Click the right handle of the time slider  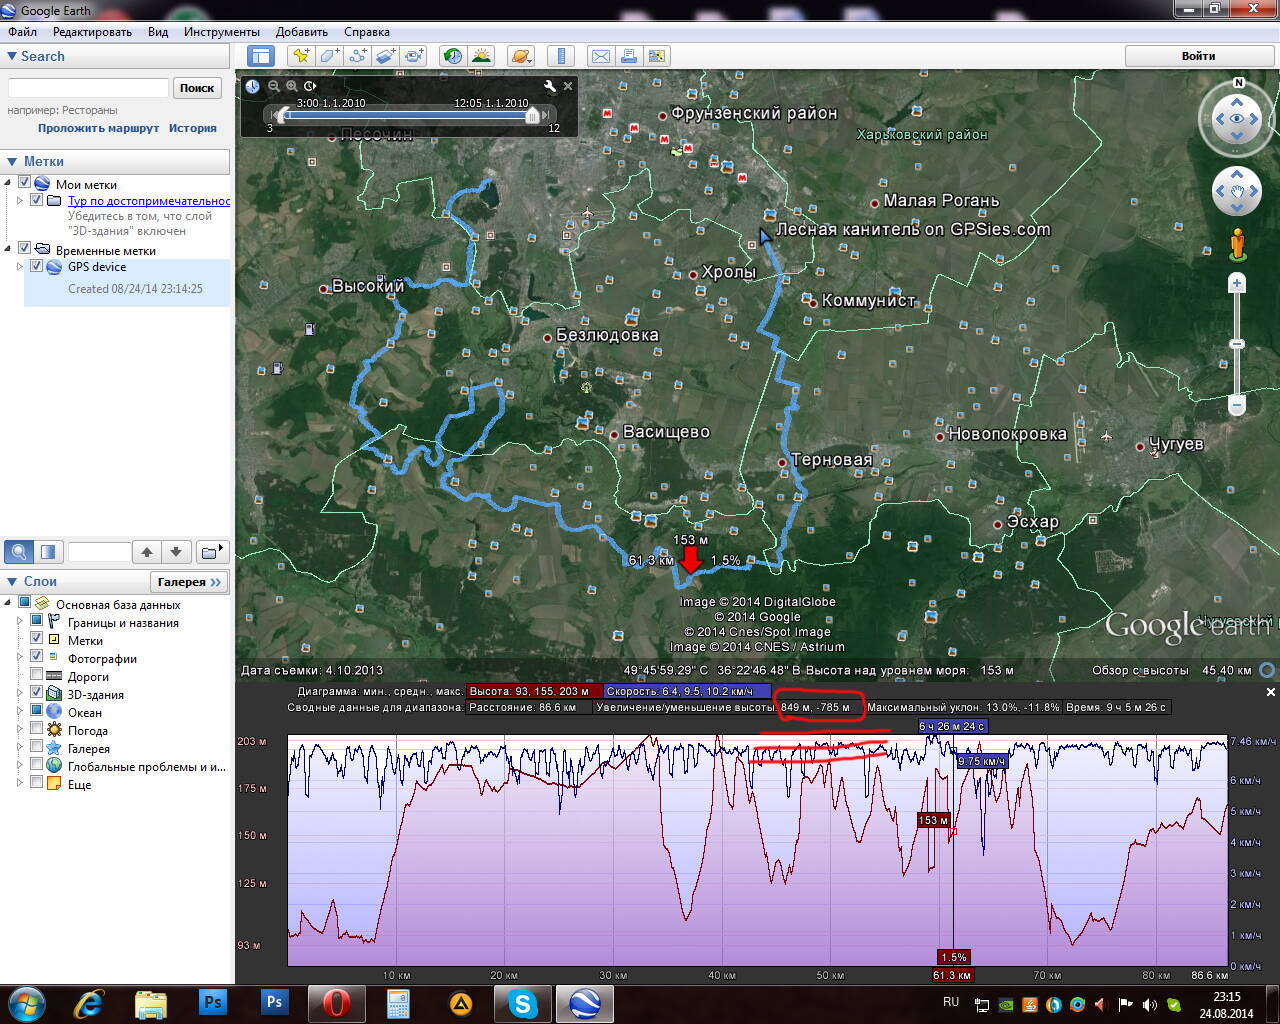pyautogui.click(x=533, y=116)
